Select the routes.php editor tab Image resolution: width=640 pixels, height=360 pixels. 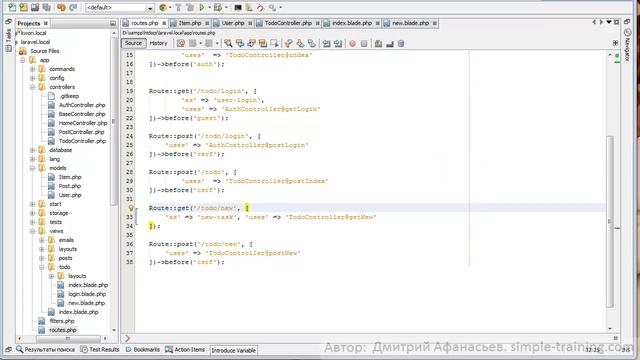(144, 23)
